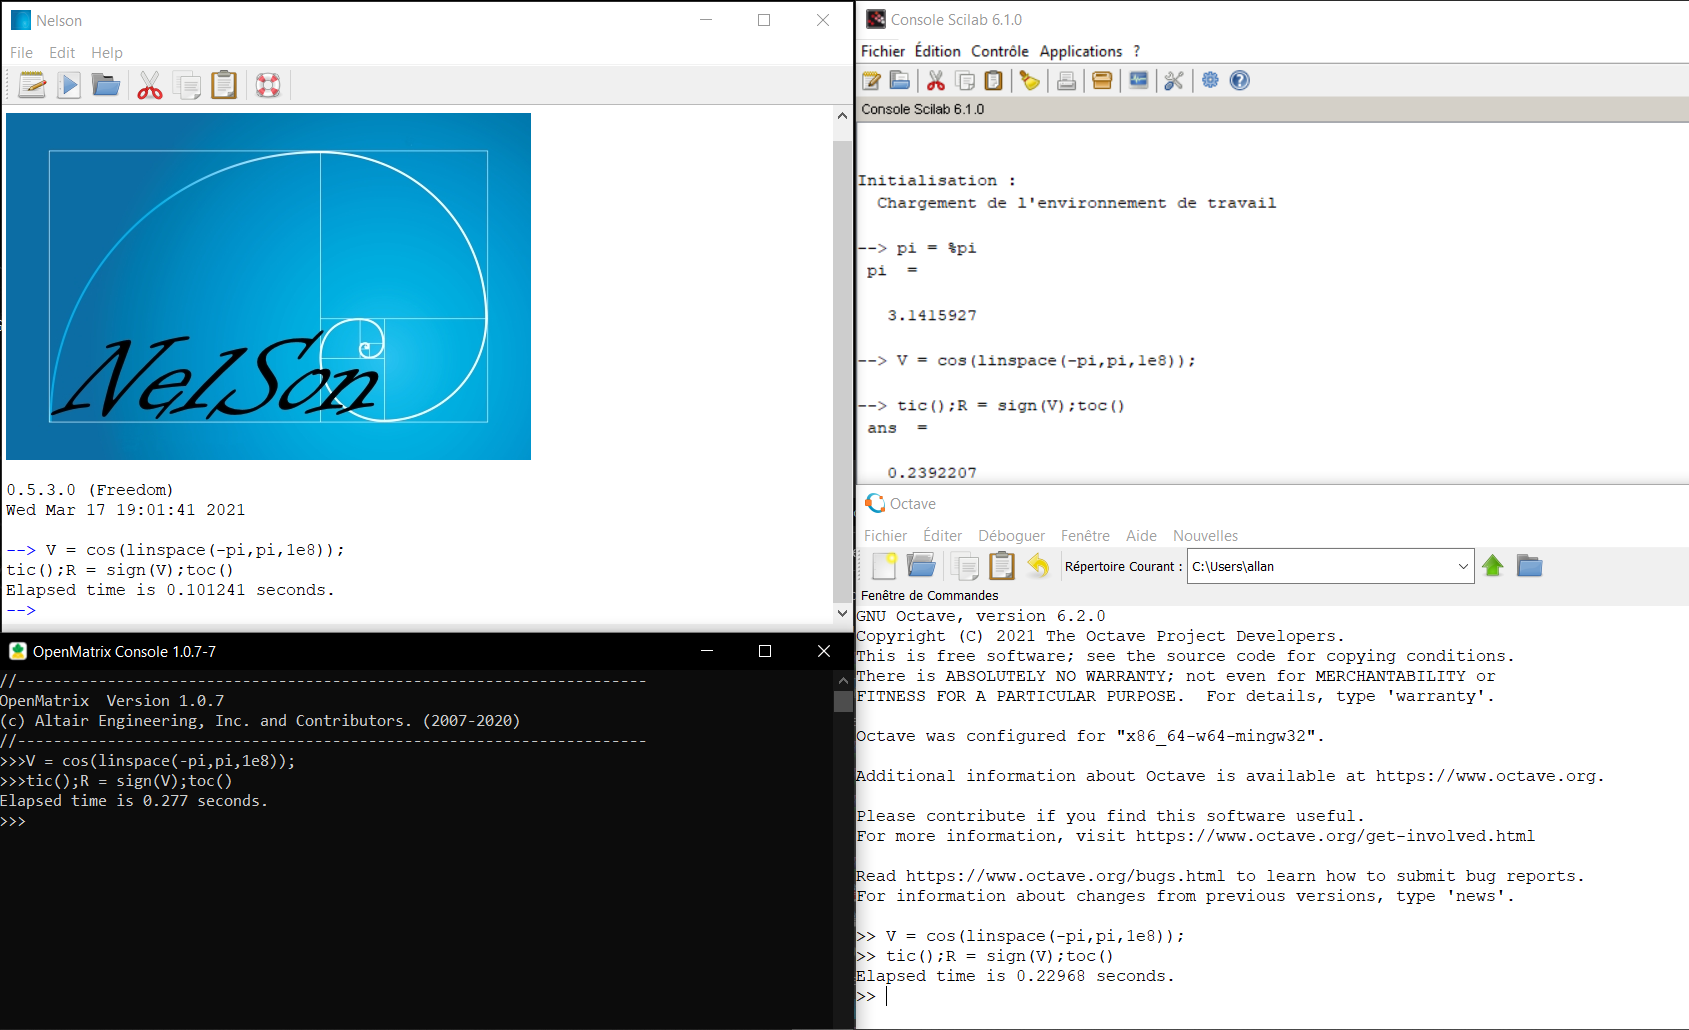Open the Éditer menu in Octave
This screenshot has width=1689, height=1030.
coord(943,536)
